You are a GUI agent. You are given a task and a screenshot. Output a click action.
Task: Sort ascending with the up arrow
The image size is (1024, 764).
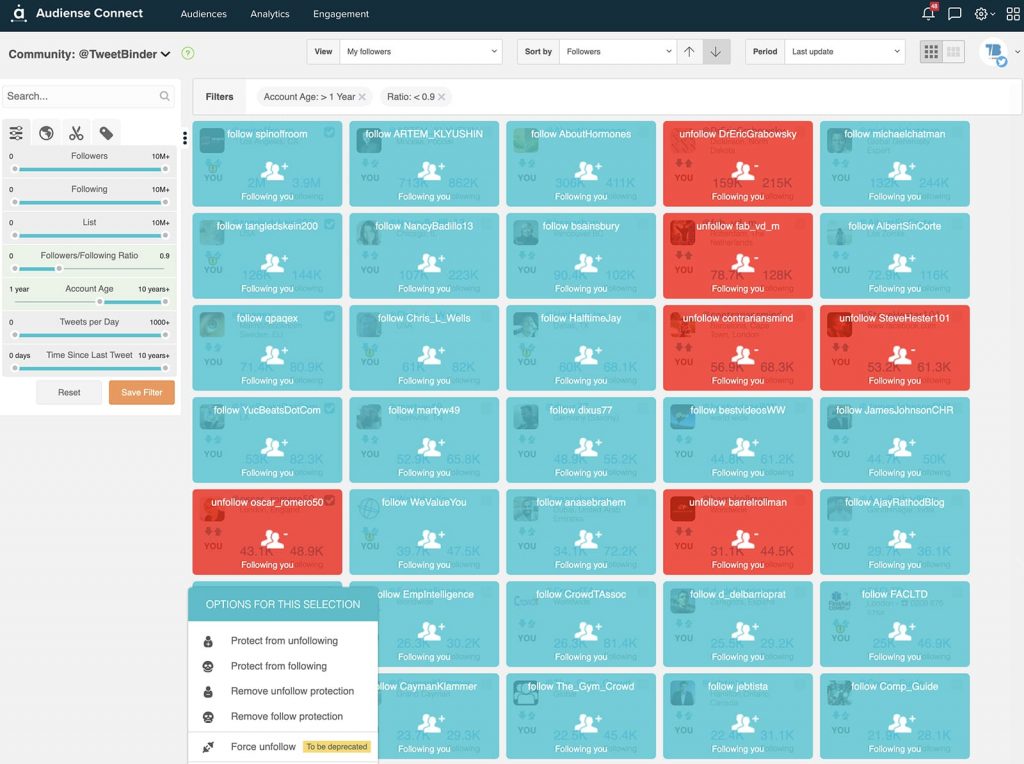[x=689, y=52]
